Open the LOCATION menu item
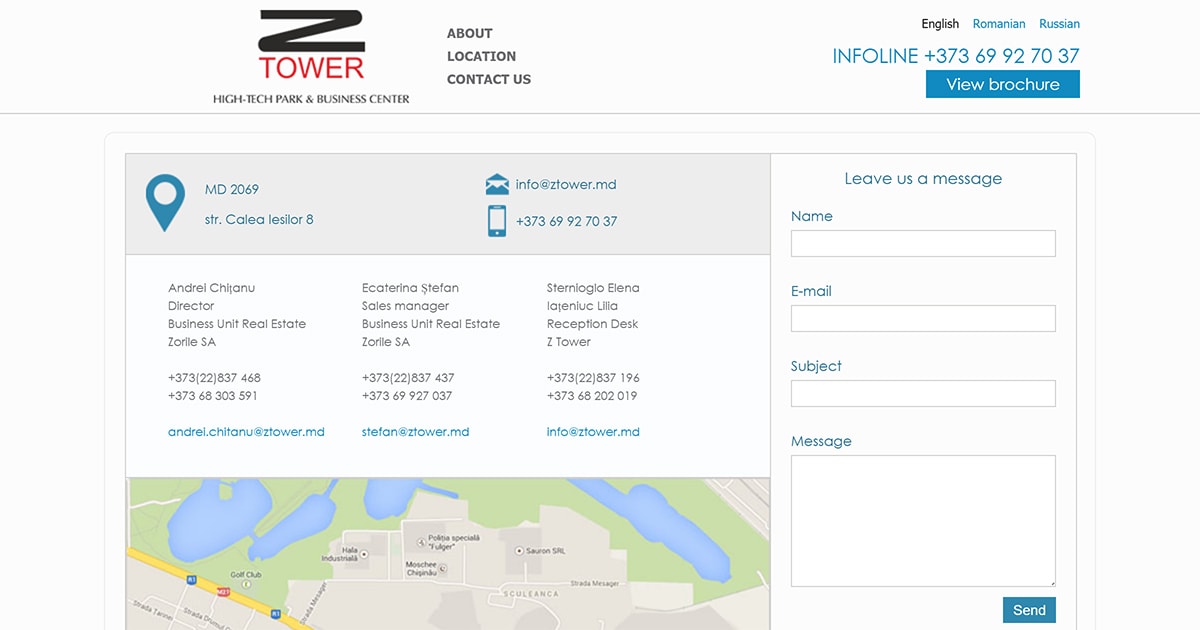1200x630 pixels. coord(481,56)
